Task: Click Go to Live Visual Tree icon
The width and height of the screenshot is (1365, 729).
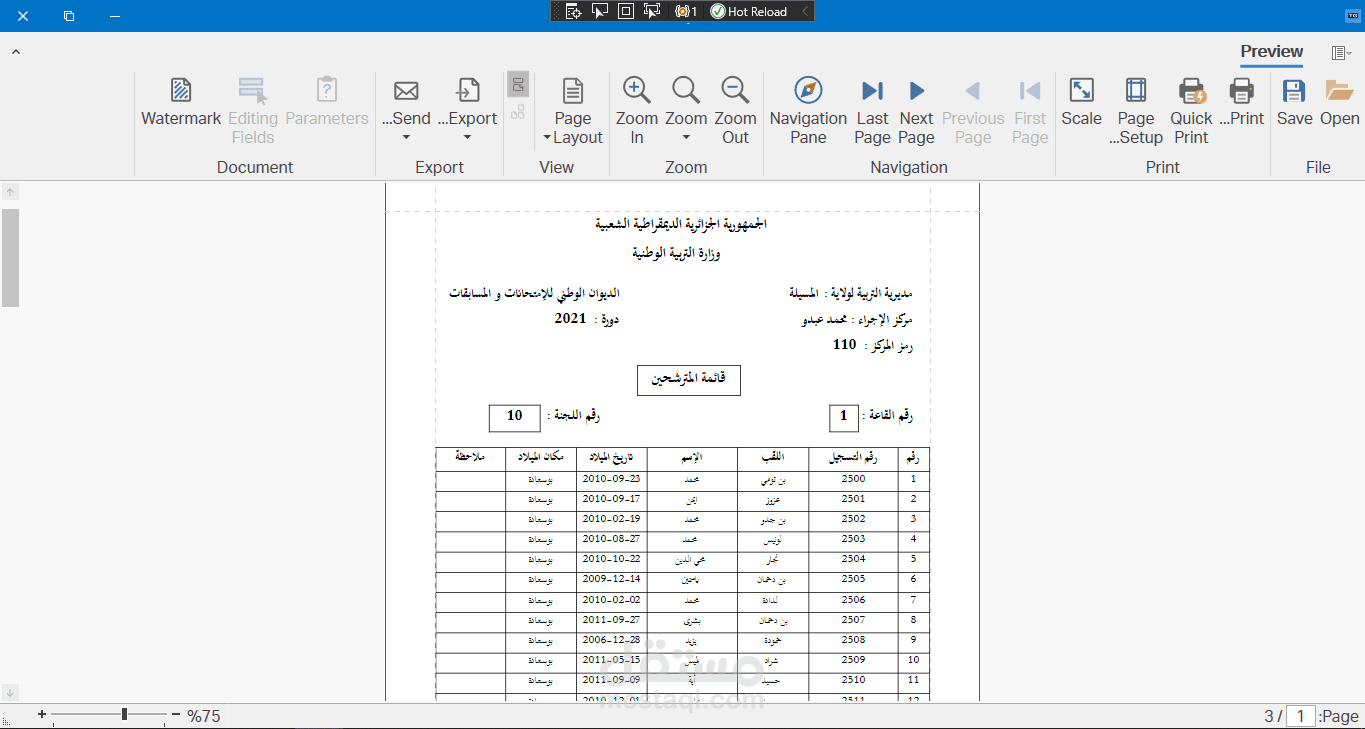Action: point(573,11)
